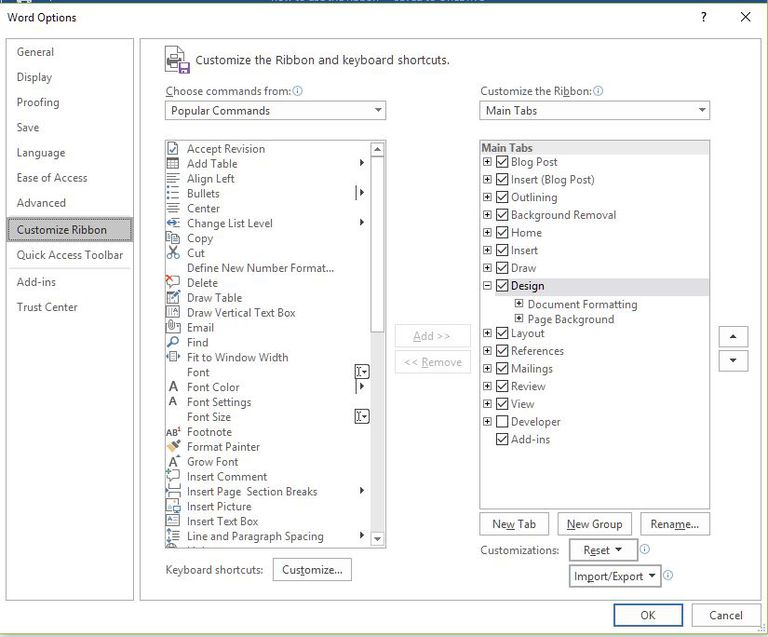
Task: Click the Copy command icon
Action: click(173, 238)
